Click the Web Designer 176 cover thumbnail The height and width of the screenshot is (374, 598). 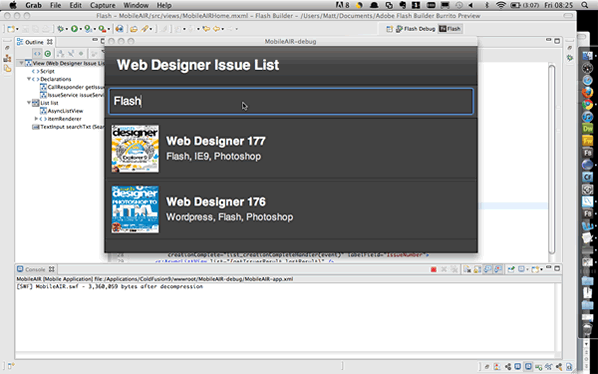tap(135, 209)
